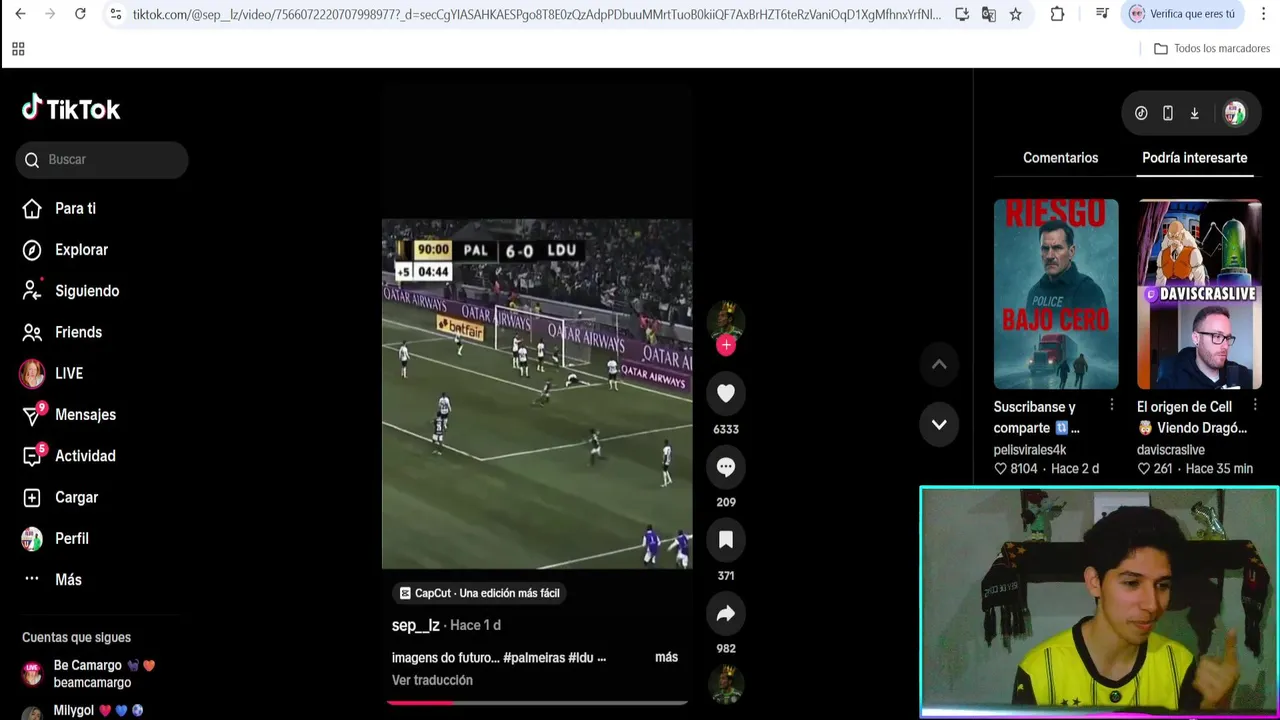Viewport: 1280px width, 720px height.
Task: Click the media control icon in toolbar
Action: pos(1102,14)
